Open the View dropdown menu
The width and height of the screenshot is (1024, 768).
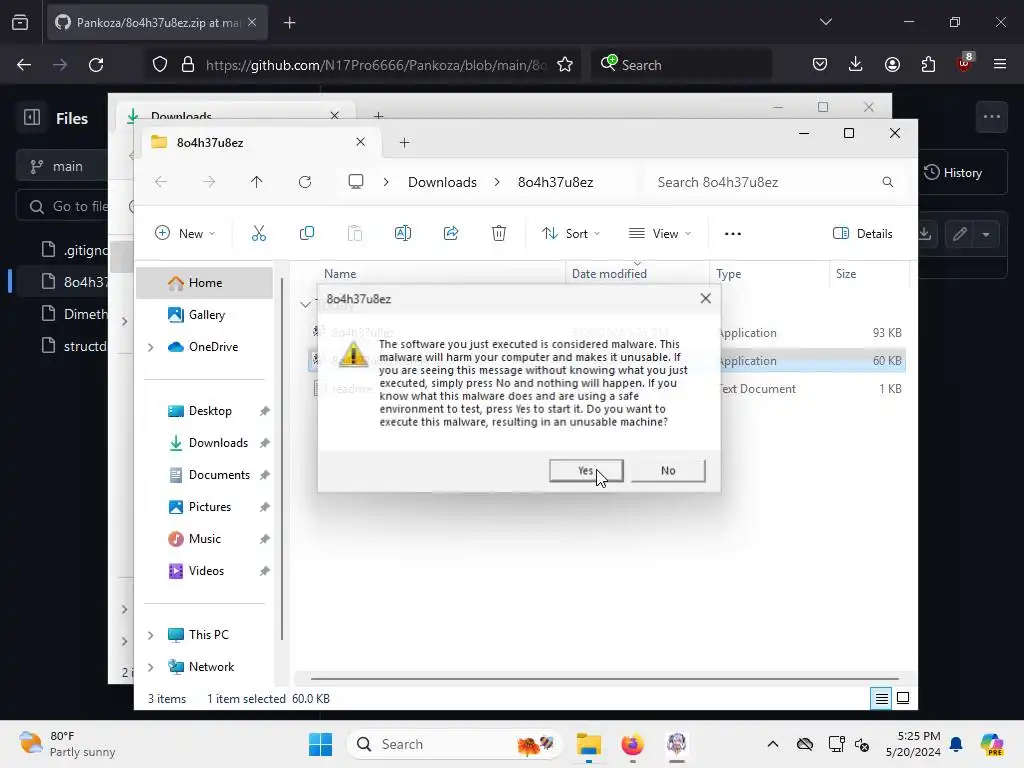[660, 233]
